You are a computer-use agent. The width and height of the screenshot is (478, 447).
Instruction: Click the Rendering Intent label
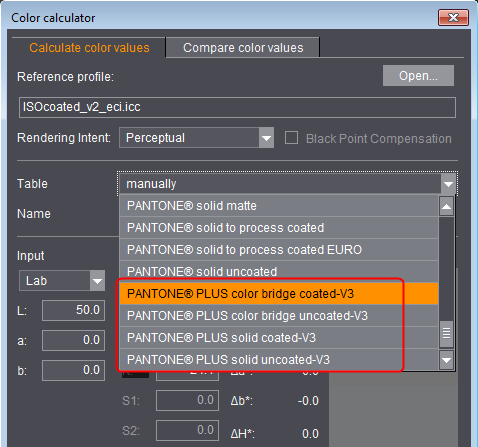pos(64,138)
